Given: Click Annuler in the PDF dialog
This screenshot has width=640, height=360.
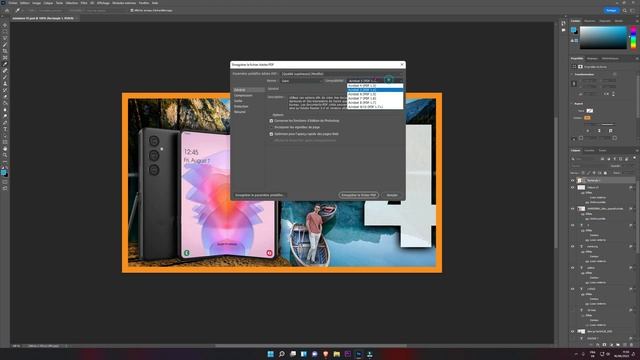Looking at the screenshot, I should (392, 196).
